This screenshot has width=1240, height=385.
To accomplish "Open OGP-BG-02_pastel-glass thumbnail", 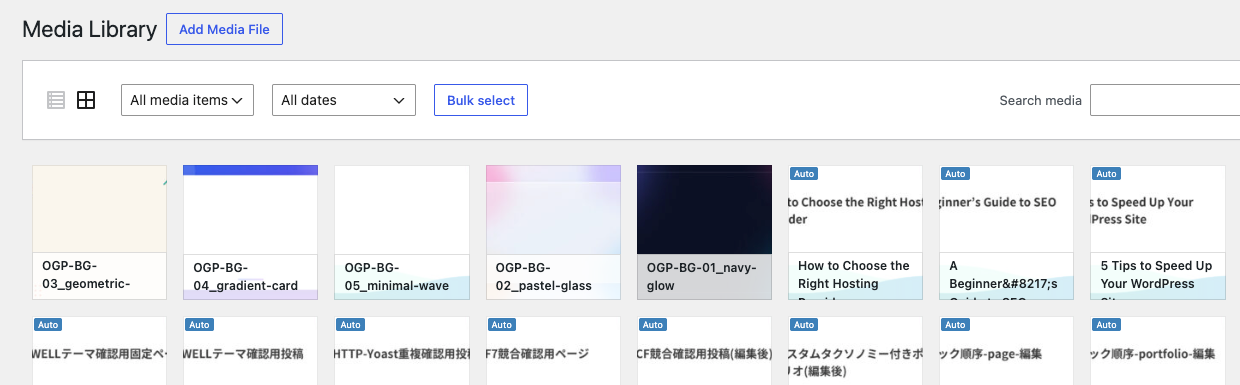I will click(553, 232).
